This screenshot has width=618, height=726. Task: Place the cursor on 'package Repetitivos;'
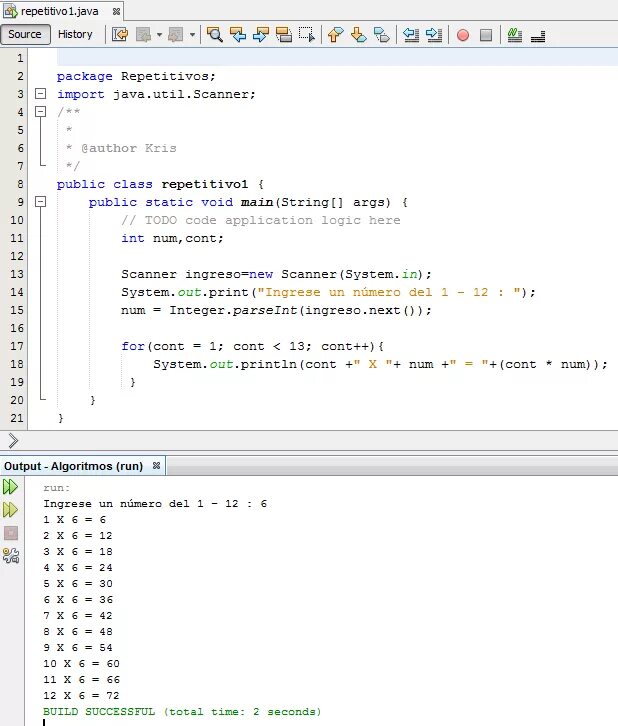tap(136, 76)
